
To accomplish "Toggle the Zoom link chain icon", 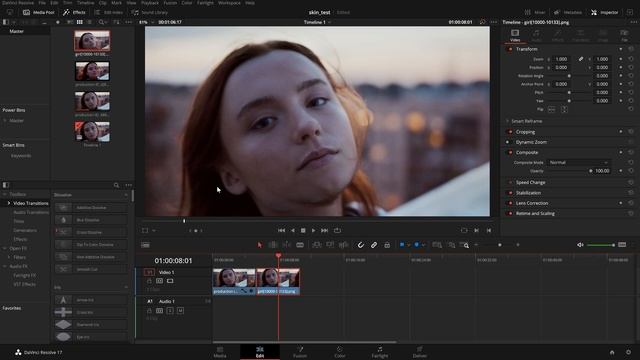I will 580,59.
